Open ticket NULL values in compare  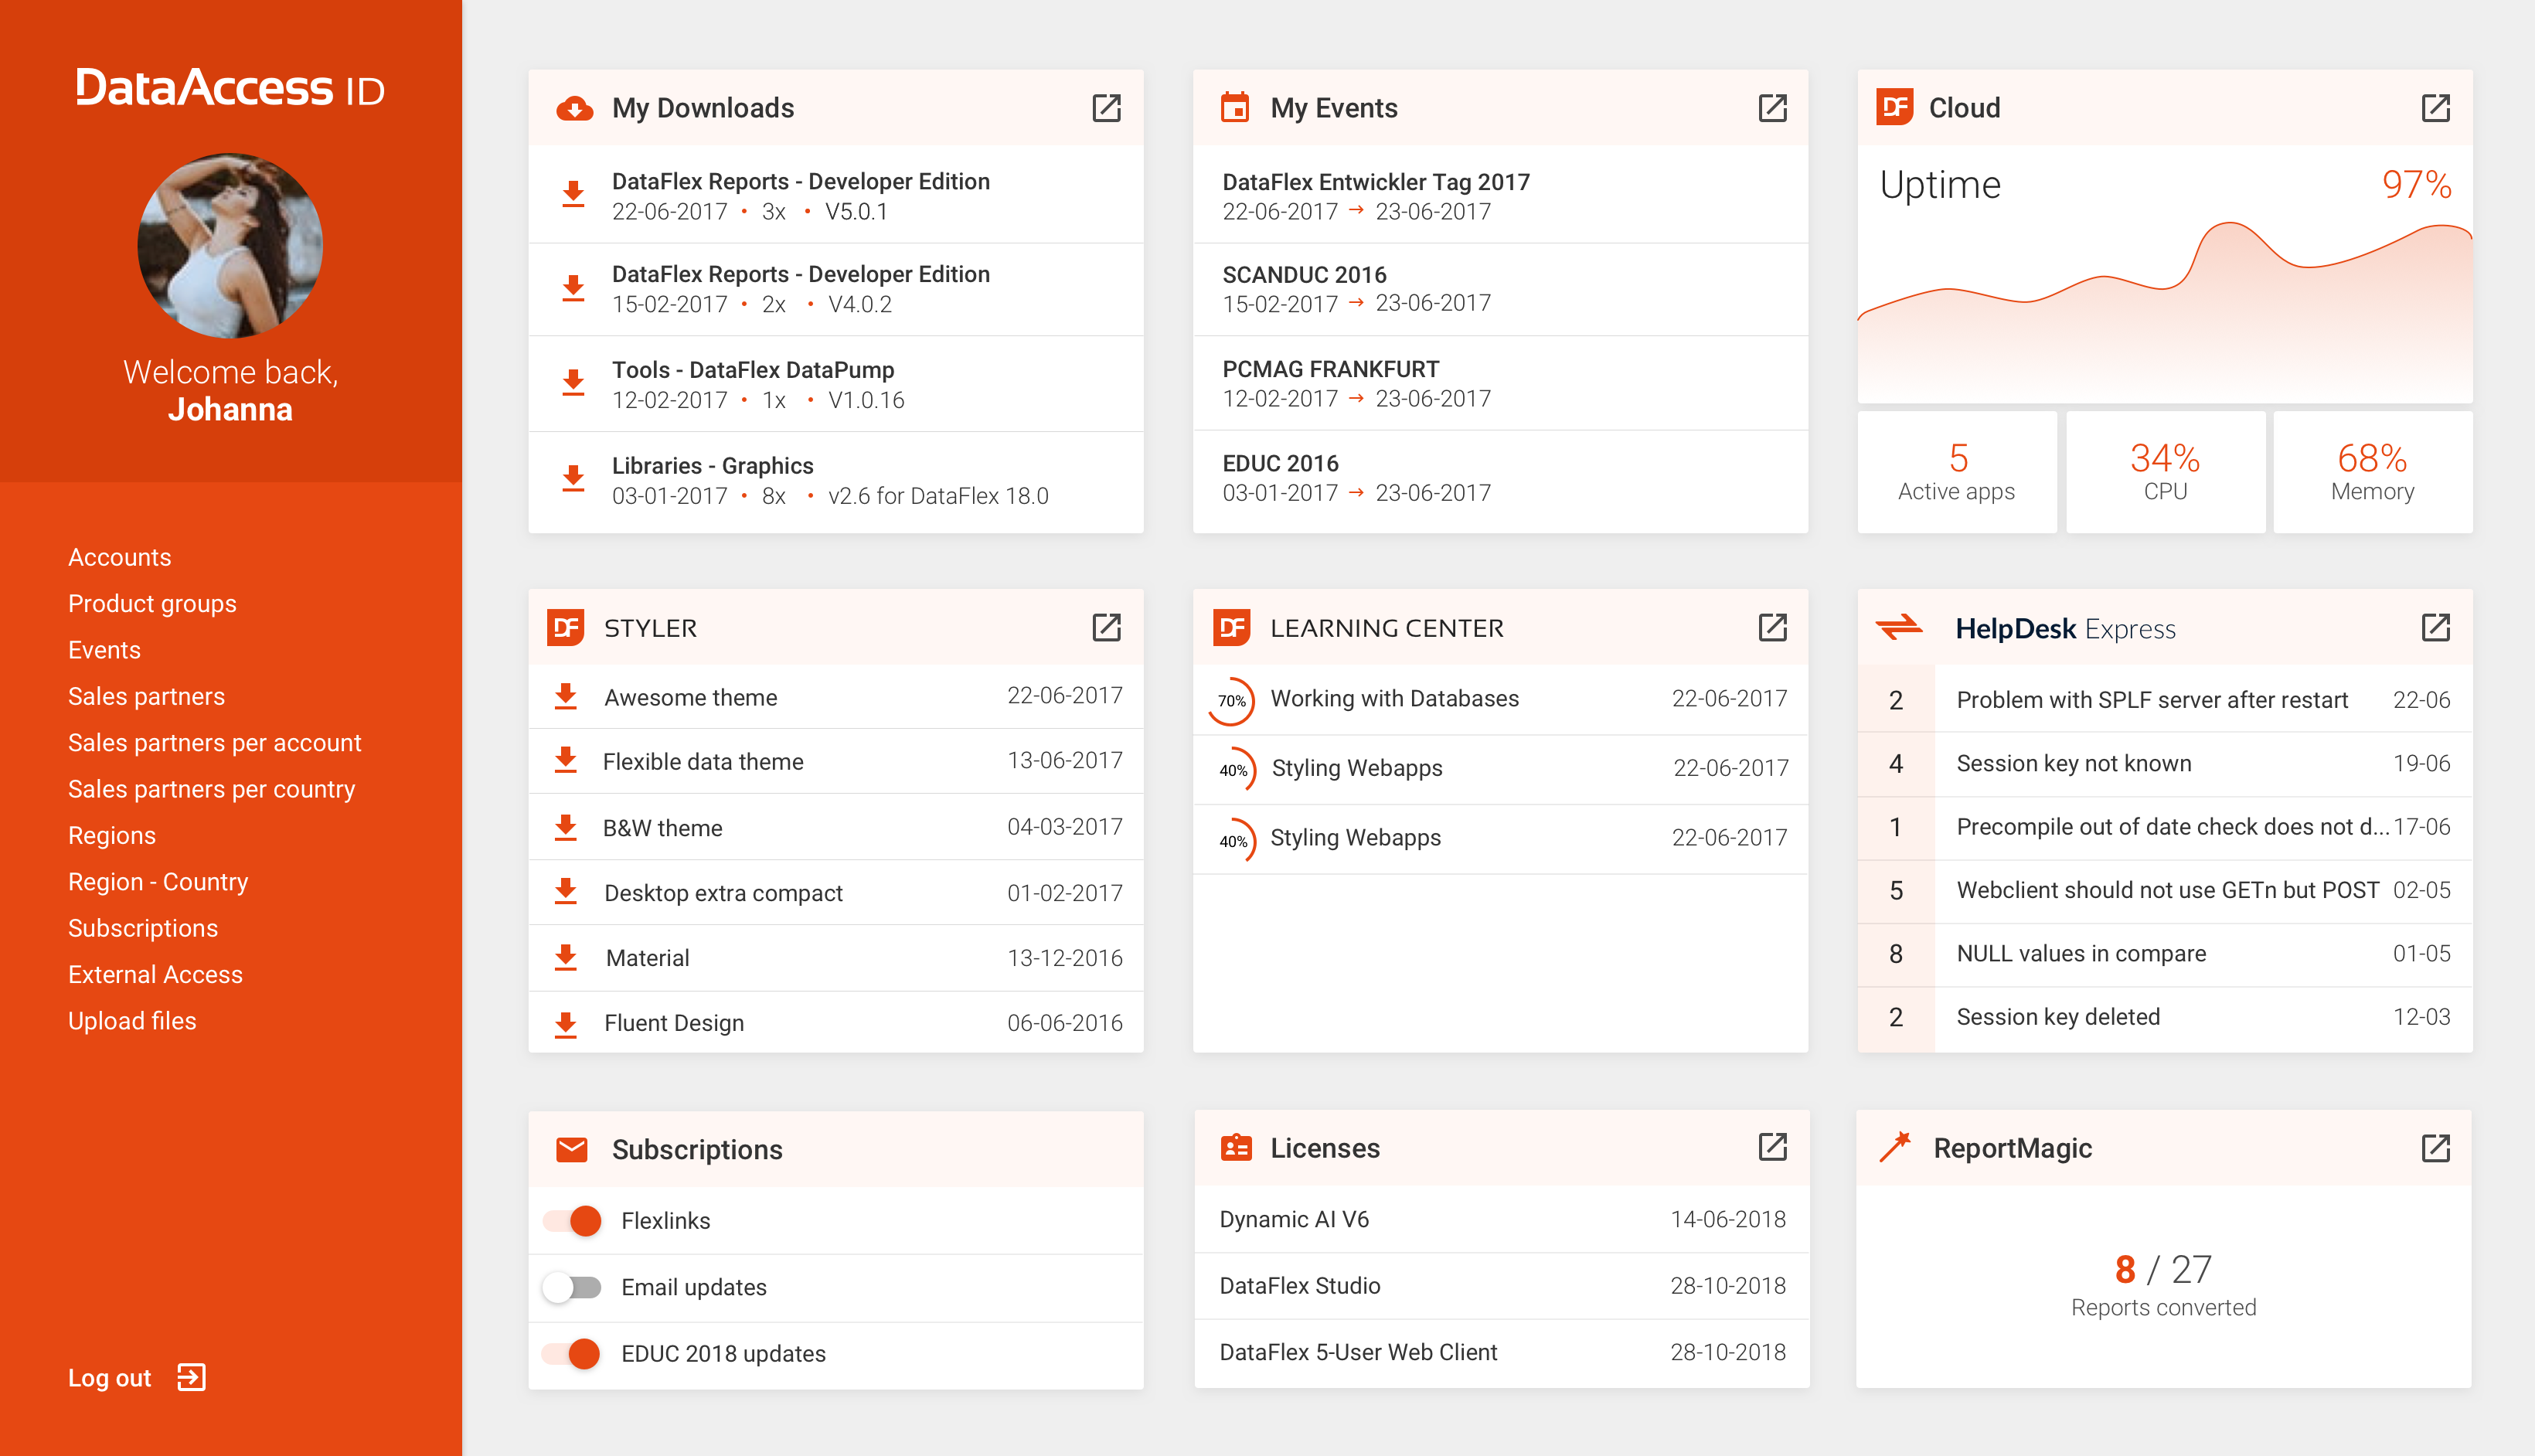[x=2165, y=954]
